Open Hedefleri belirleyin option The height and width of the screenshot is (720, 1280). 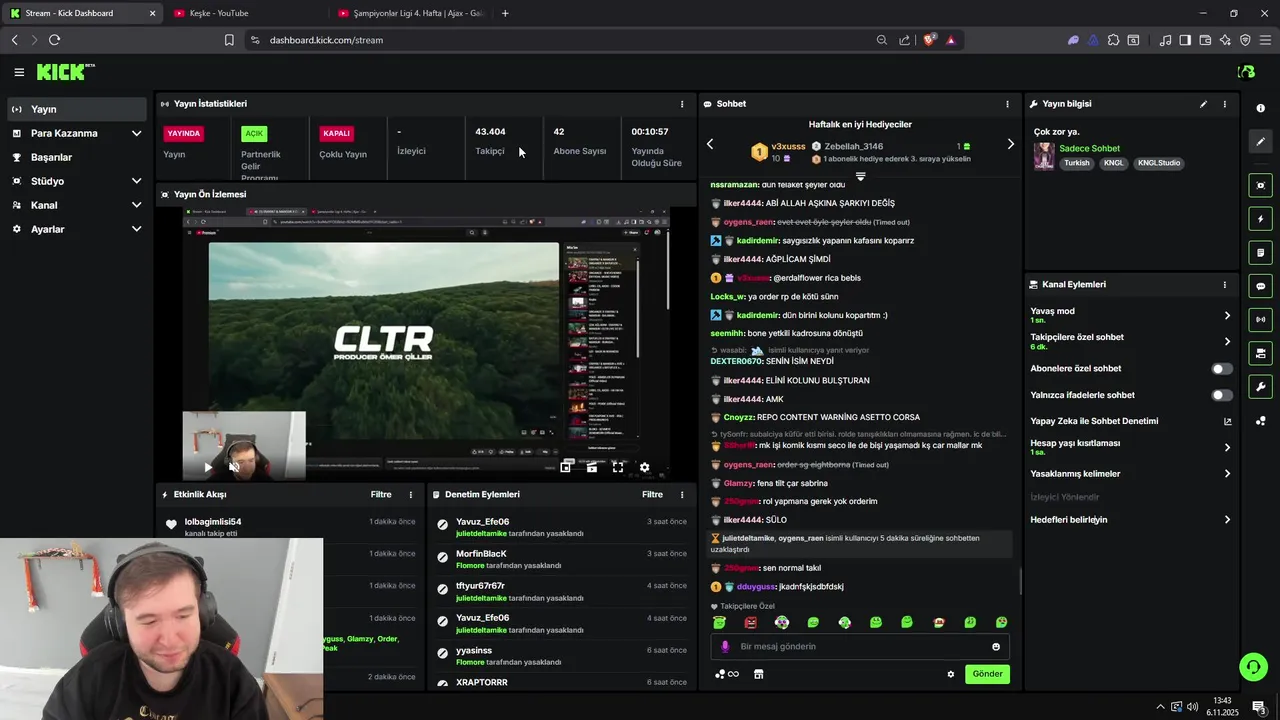coord(1130,520)
